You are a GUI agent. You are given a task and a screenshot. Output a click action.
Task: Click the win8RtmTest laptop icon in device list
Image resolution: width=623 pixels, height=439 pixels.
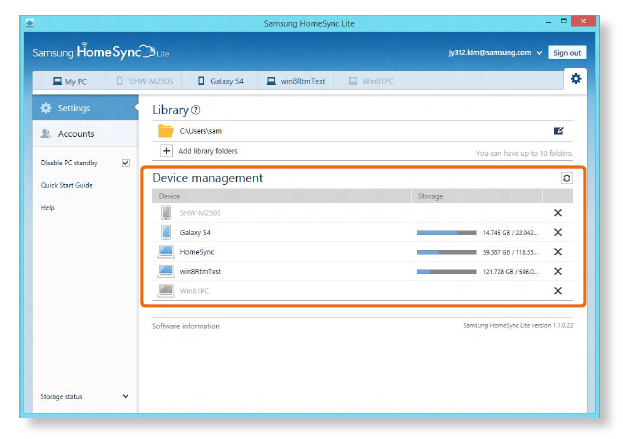166,271
